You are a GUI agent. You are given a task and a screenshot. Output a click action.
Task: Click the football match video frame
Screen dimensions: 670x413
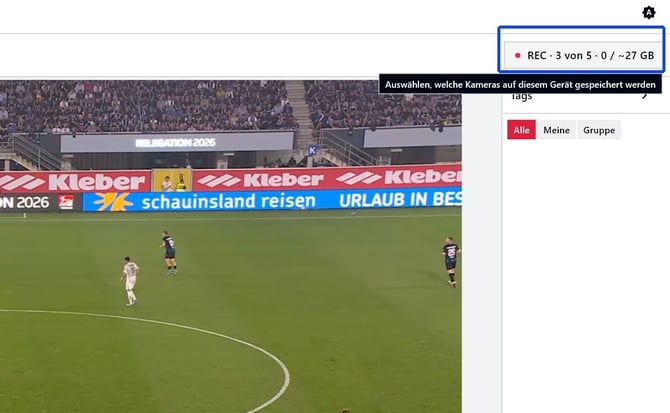point(231,246)
